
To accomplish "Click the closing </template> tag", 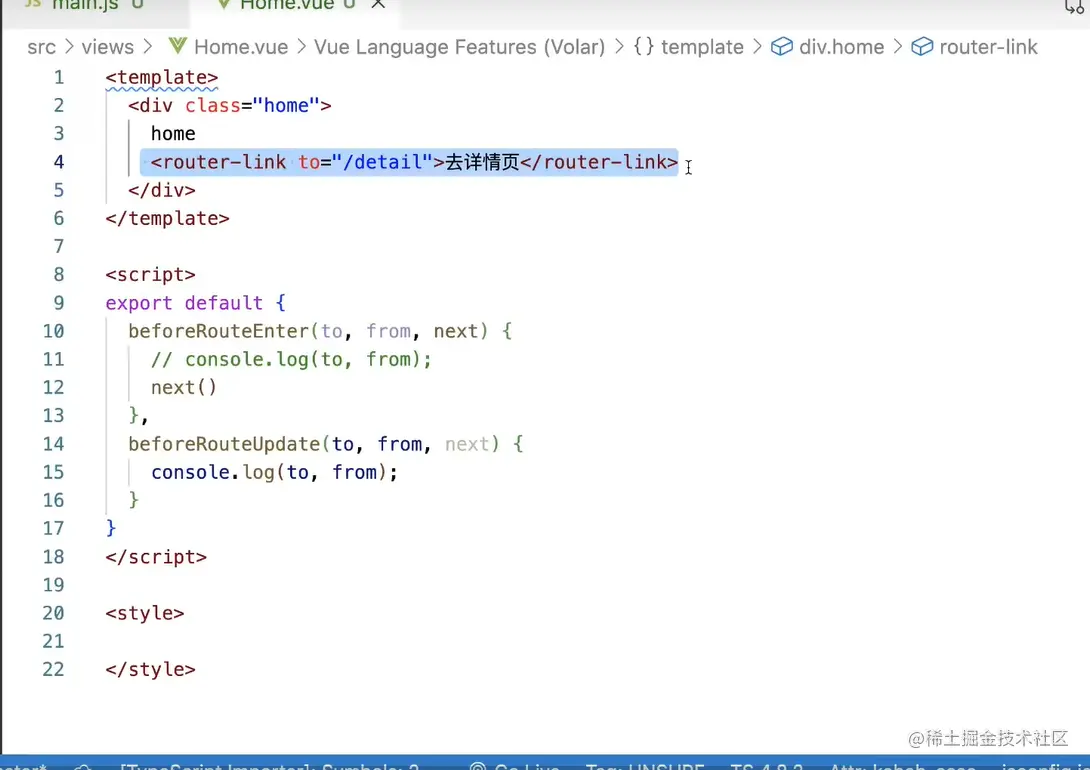I will pos(168,219).
